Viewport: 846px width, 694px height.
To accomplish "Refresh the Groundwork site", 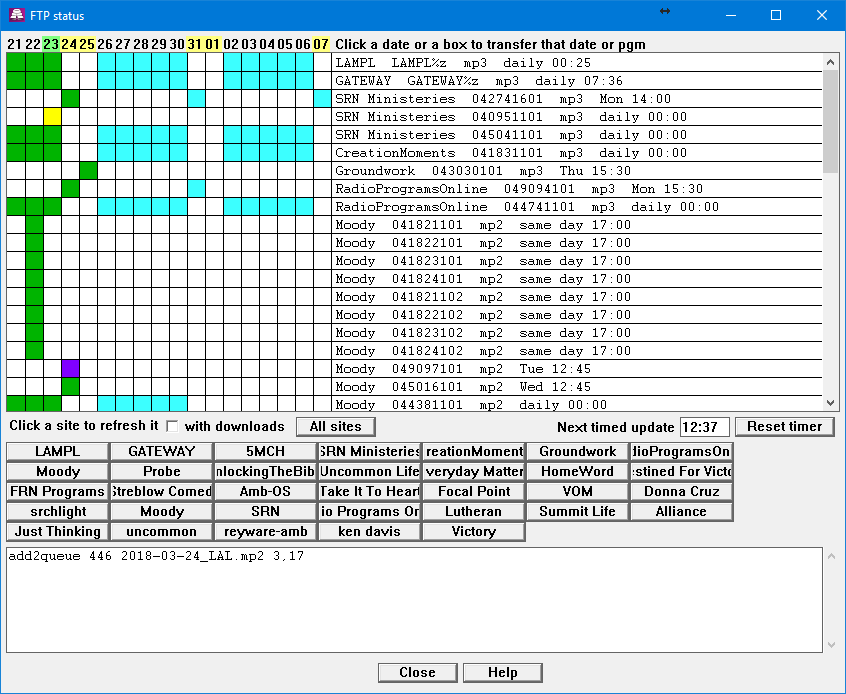I will 577,451.
